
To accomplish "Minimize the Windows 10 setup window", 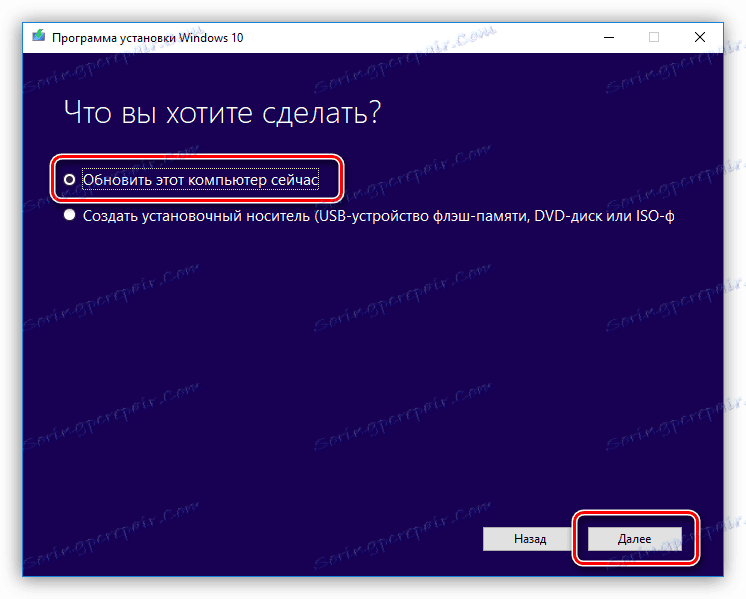I will (x=609, y=37).
